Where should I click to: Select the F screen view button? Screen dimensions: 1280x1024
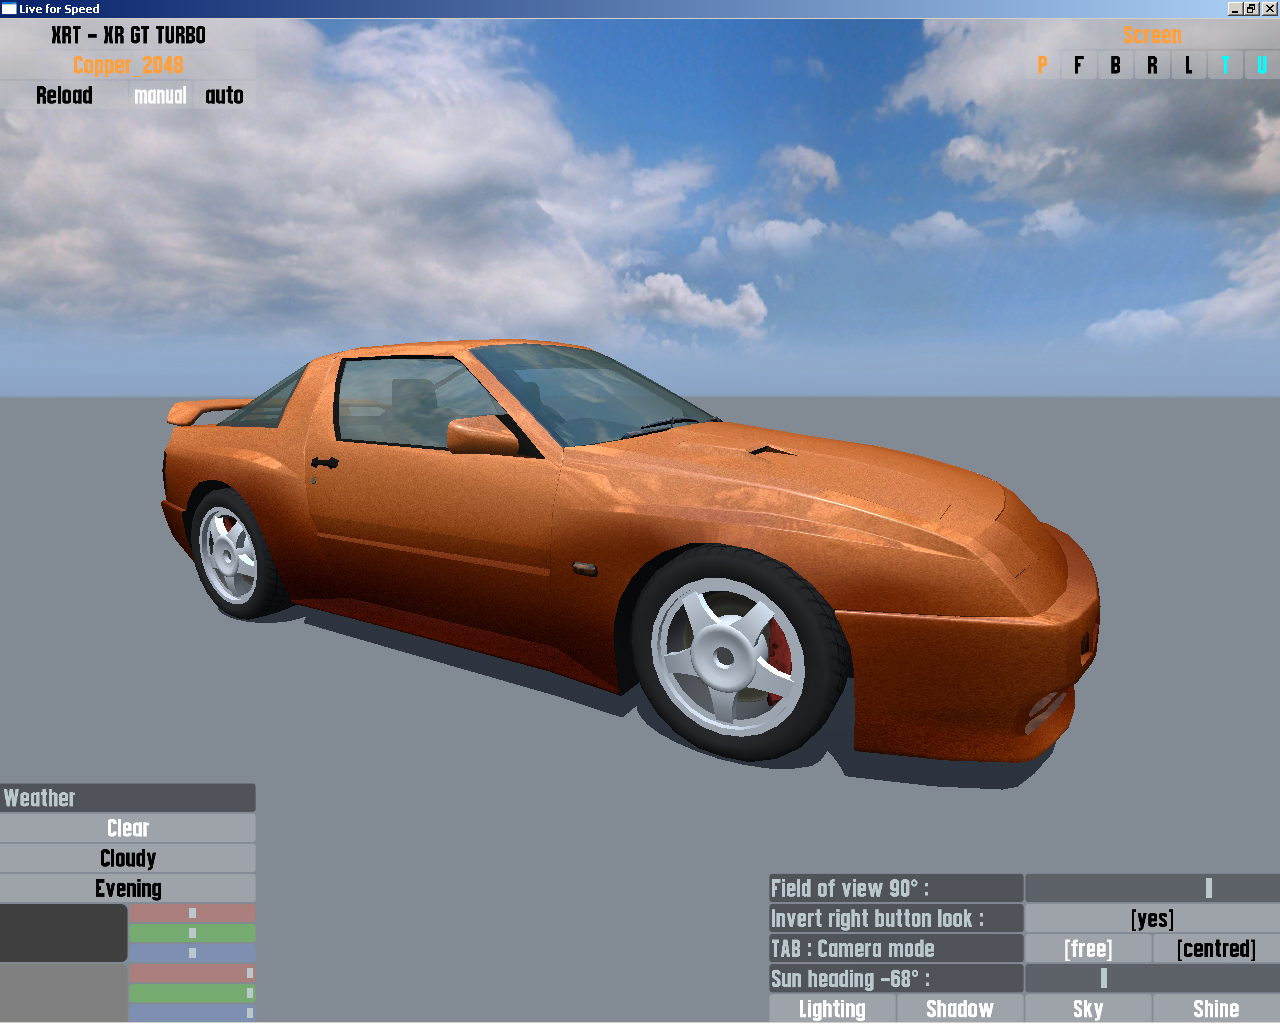pos(1078,65)
